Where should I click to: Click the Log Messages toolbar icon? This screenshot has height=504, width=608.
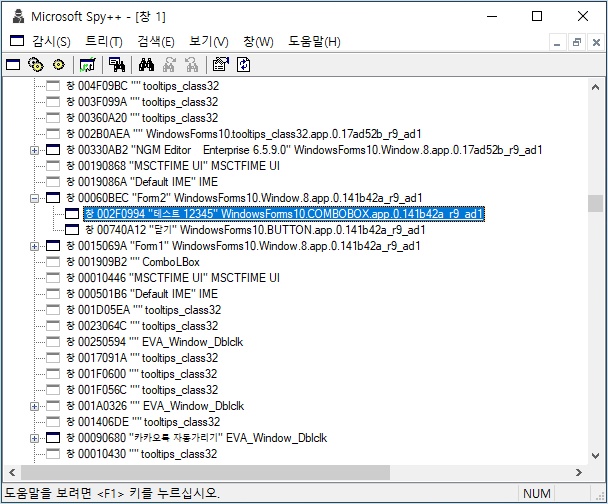(x=87, y=65)
